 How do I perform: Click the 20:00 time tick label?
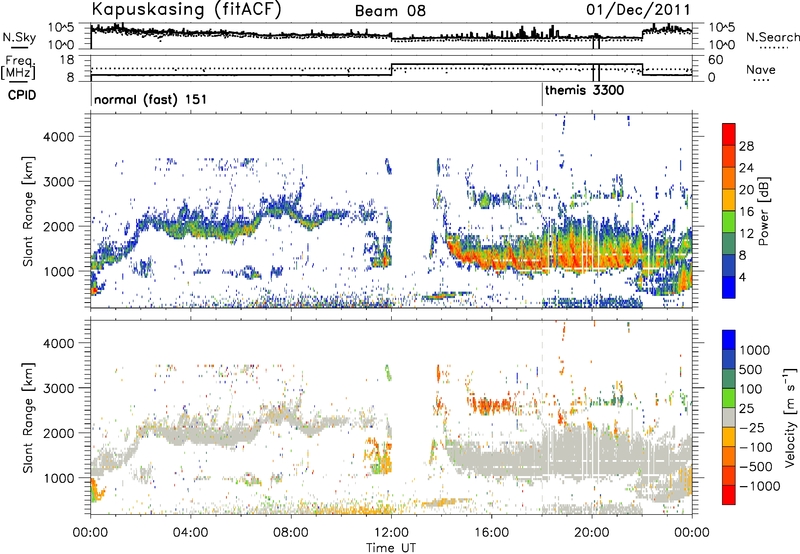(x=592, y=533)
